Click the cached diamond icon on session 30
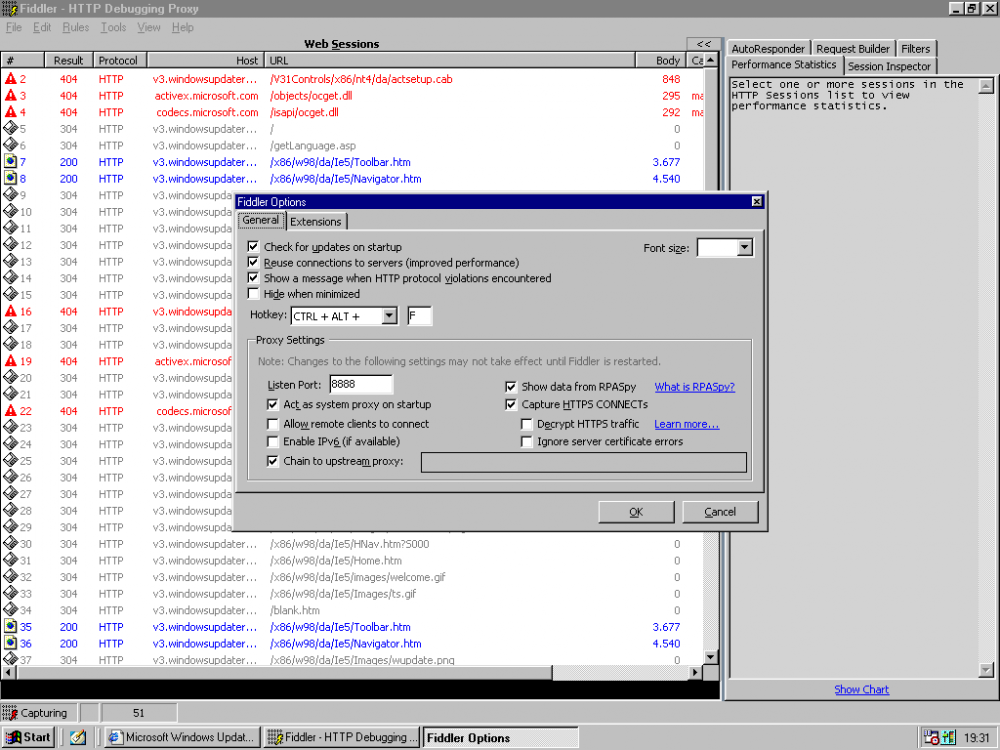Screen dimensions: 1000x750 pos(10,544)
